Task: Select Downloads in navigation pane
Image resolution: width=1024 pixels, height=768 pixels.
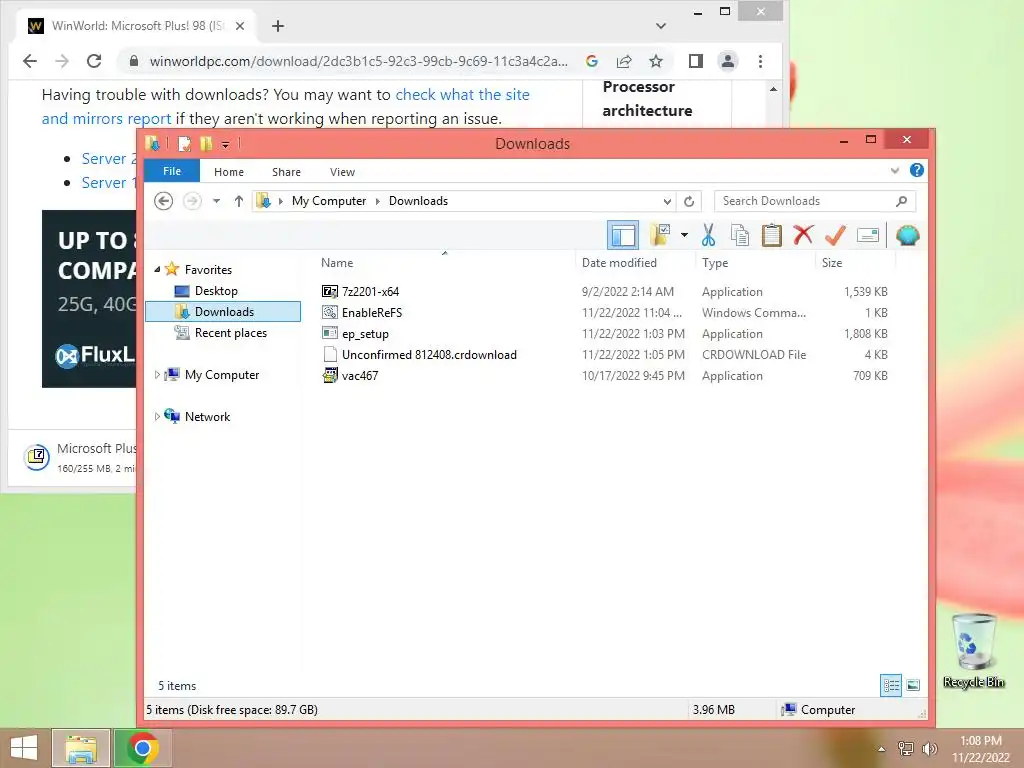Action: click(x=223, y=312)
